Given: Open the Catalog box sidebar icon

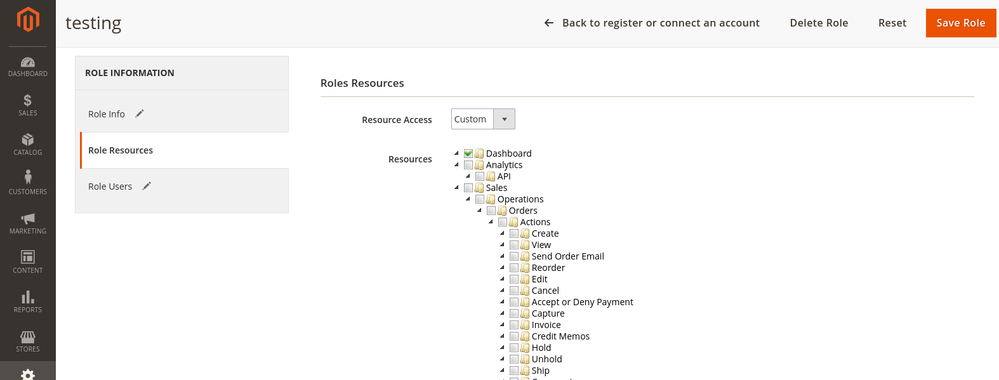Looking at the screenshot, I should (x=28, y=140).
